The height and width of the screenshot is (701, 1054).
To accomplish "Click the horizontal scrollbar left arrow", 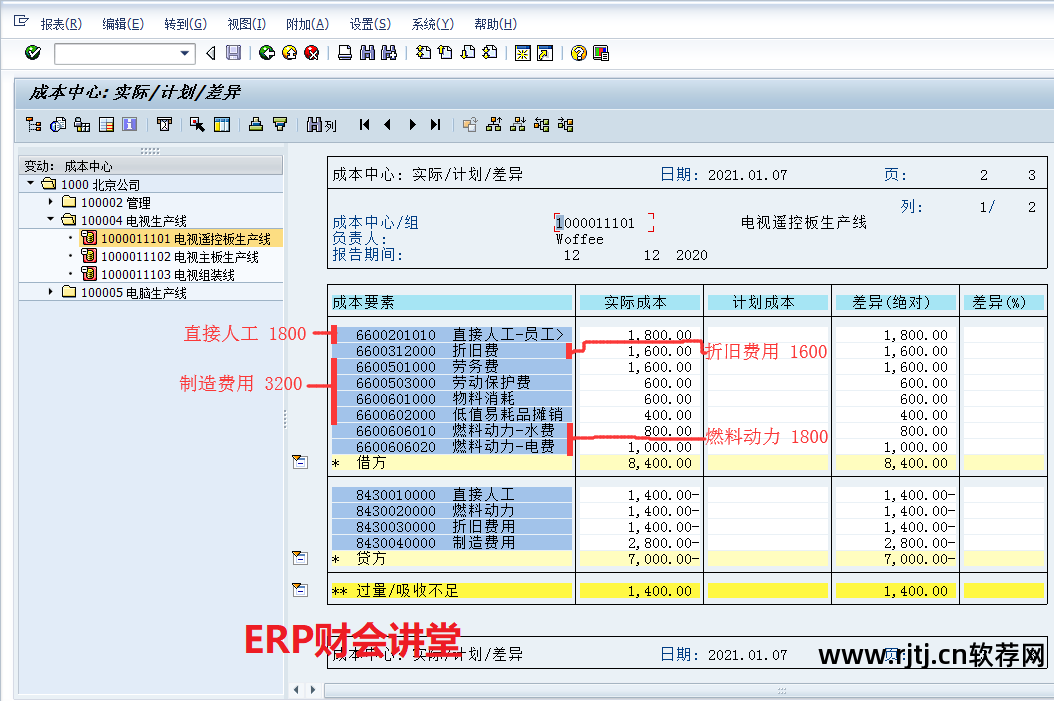I will (296, 690).
